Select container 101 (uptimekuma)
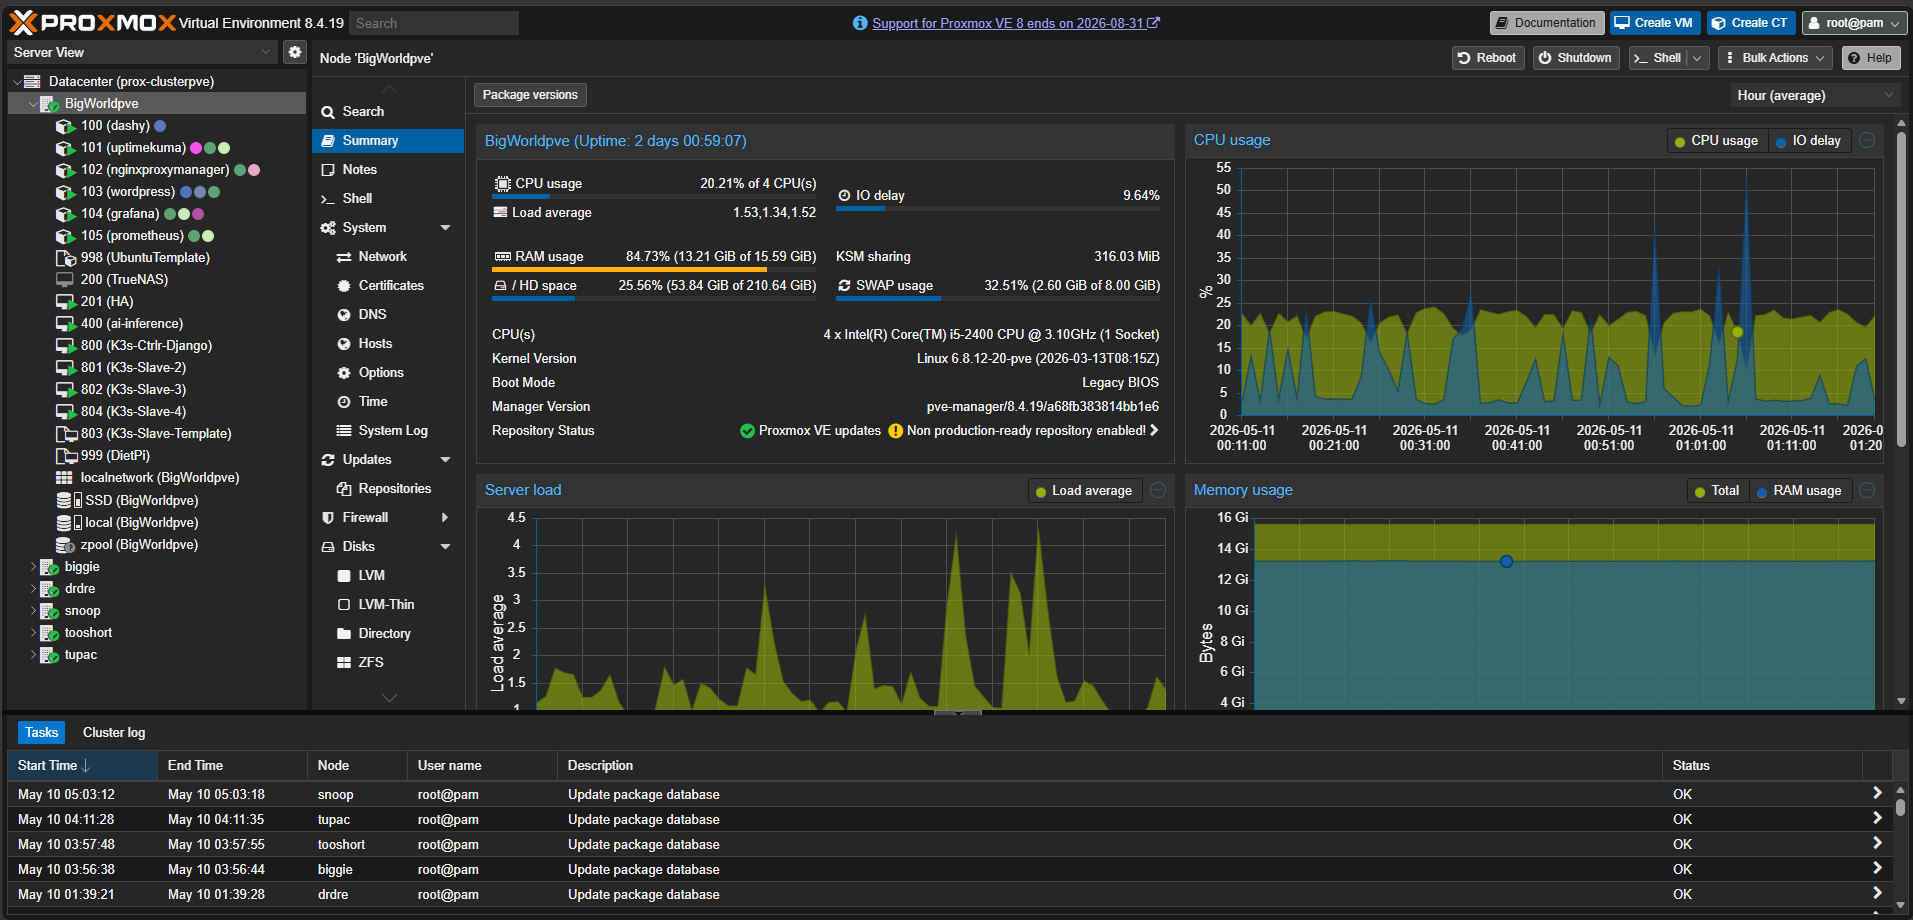 133,148
